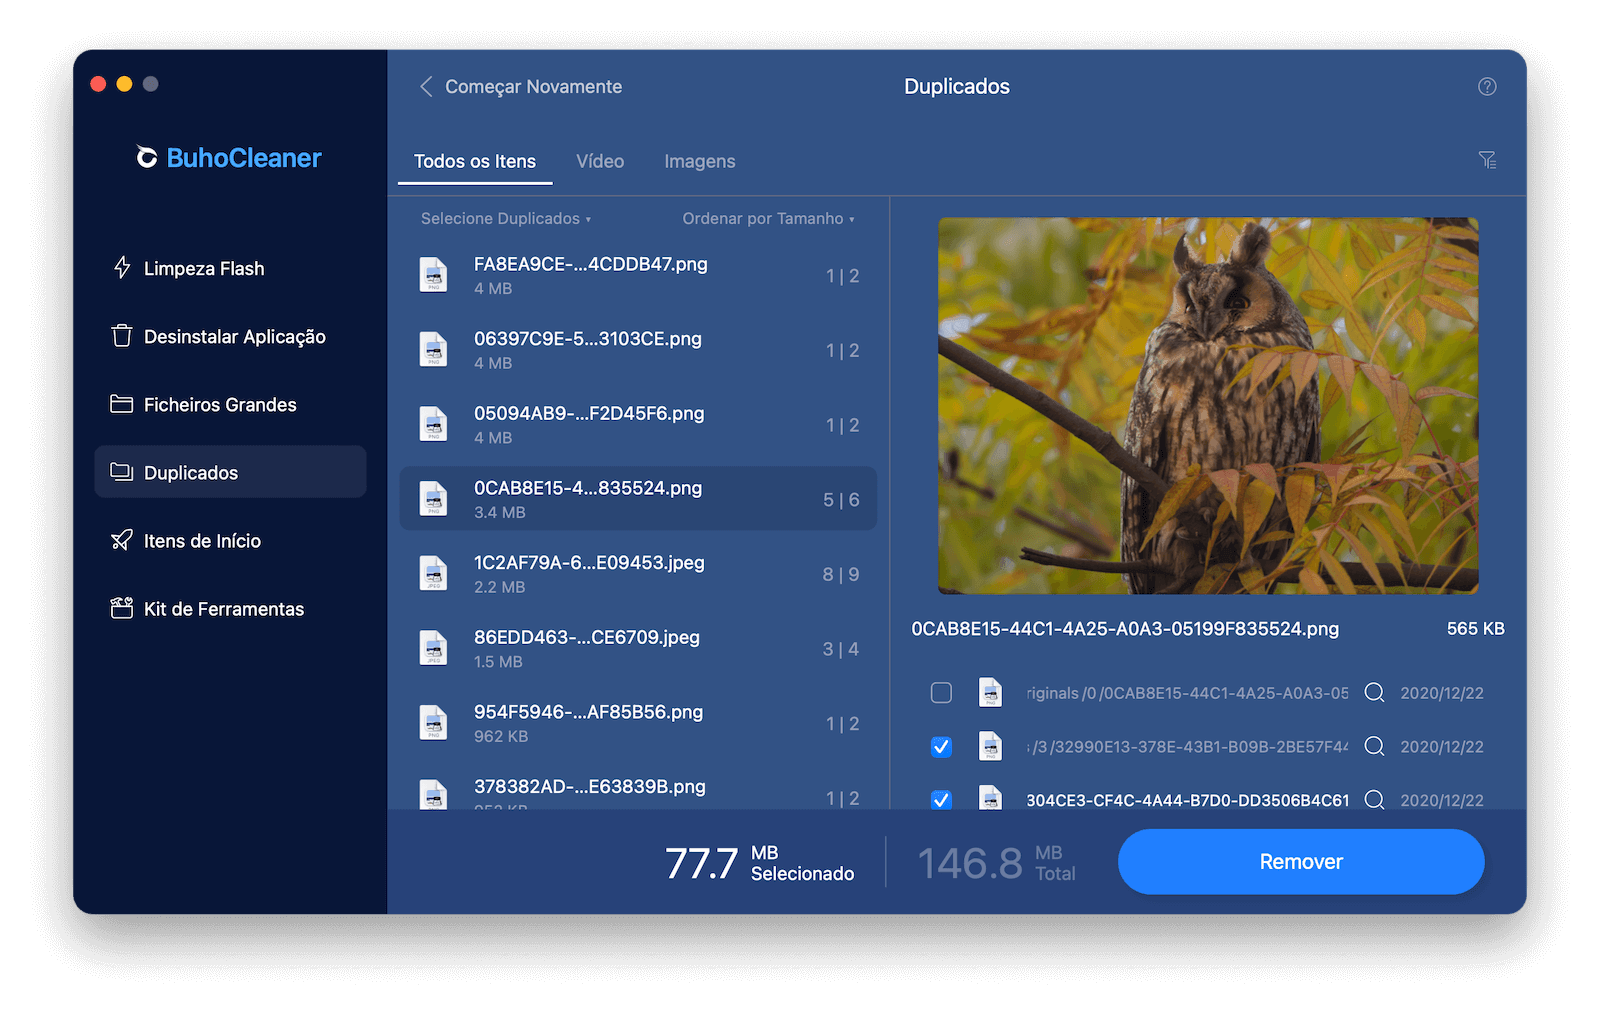The width and height of the screenshot is (1600, 1011).
Task: Click the 3 | 4 count on 86EDD463 row
Action: click(841, 650)
